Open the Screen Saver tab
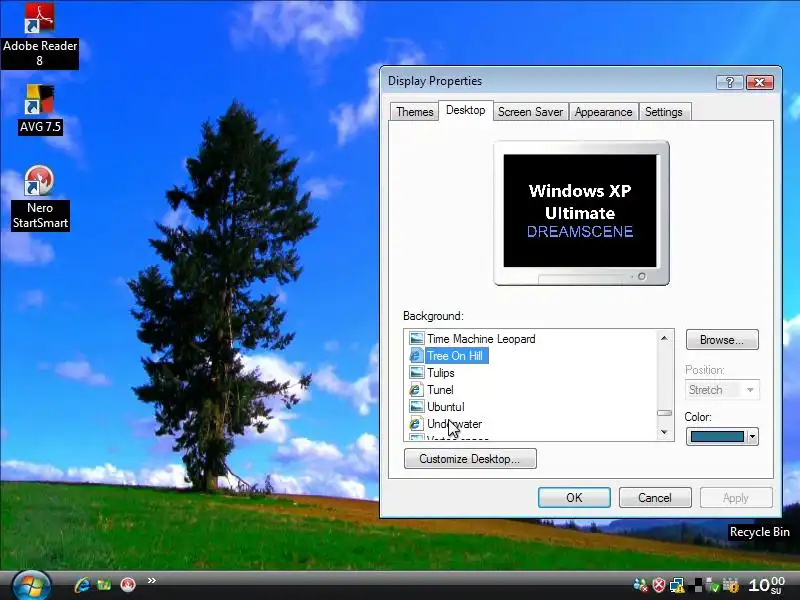 [531, 112]
